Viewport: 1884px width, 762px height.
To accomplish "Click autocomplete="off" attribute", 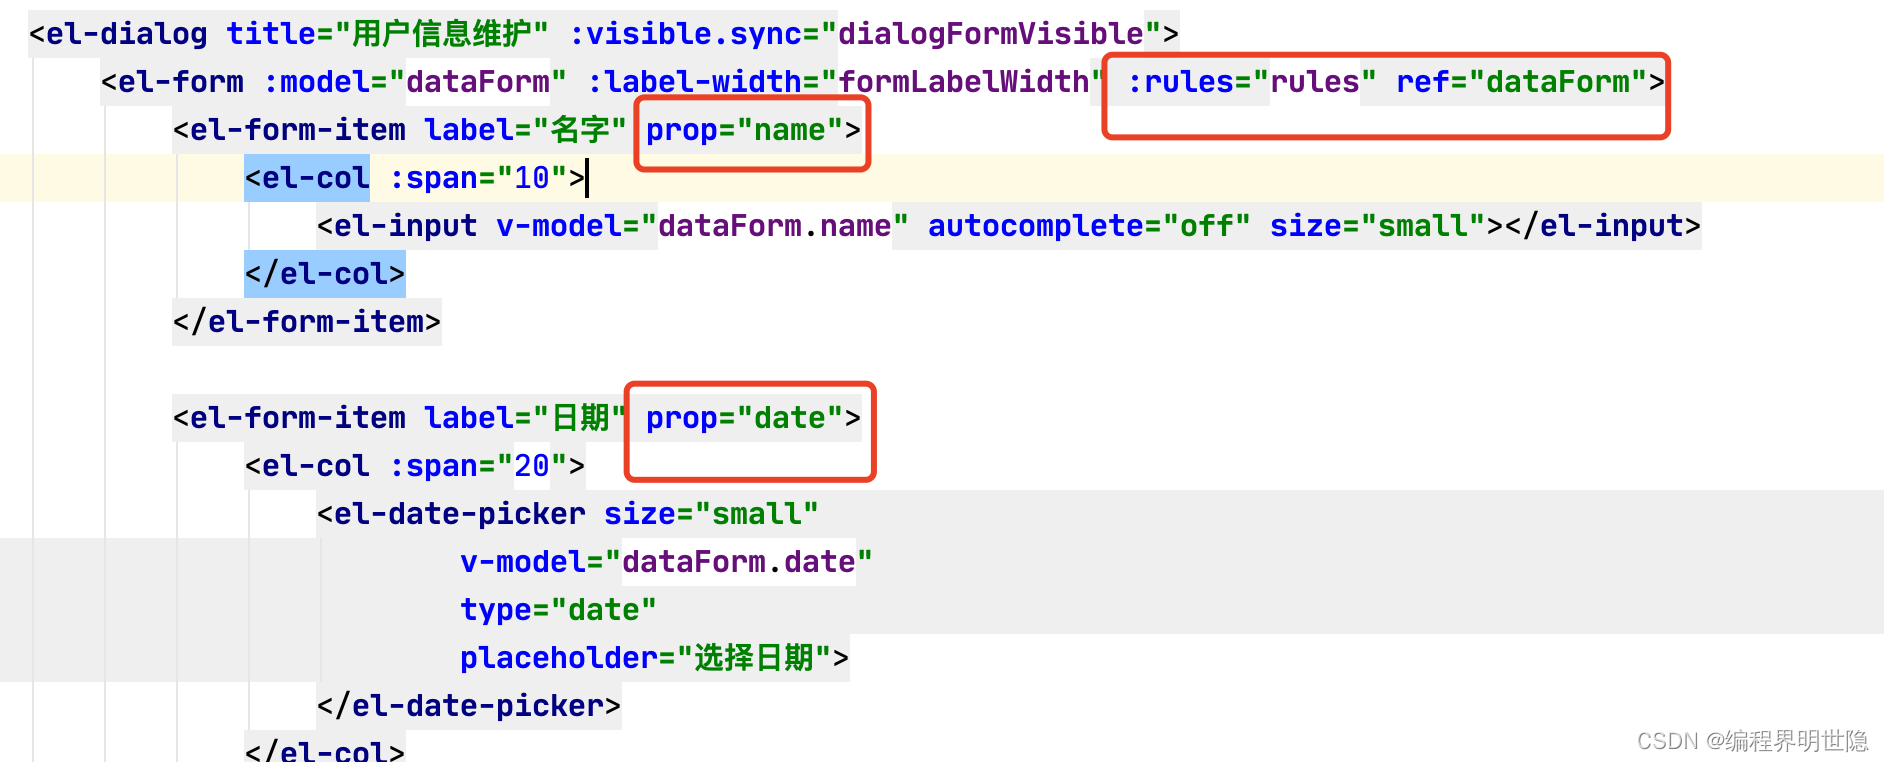I will 1090,226.
